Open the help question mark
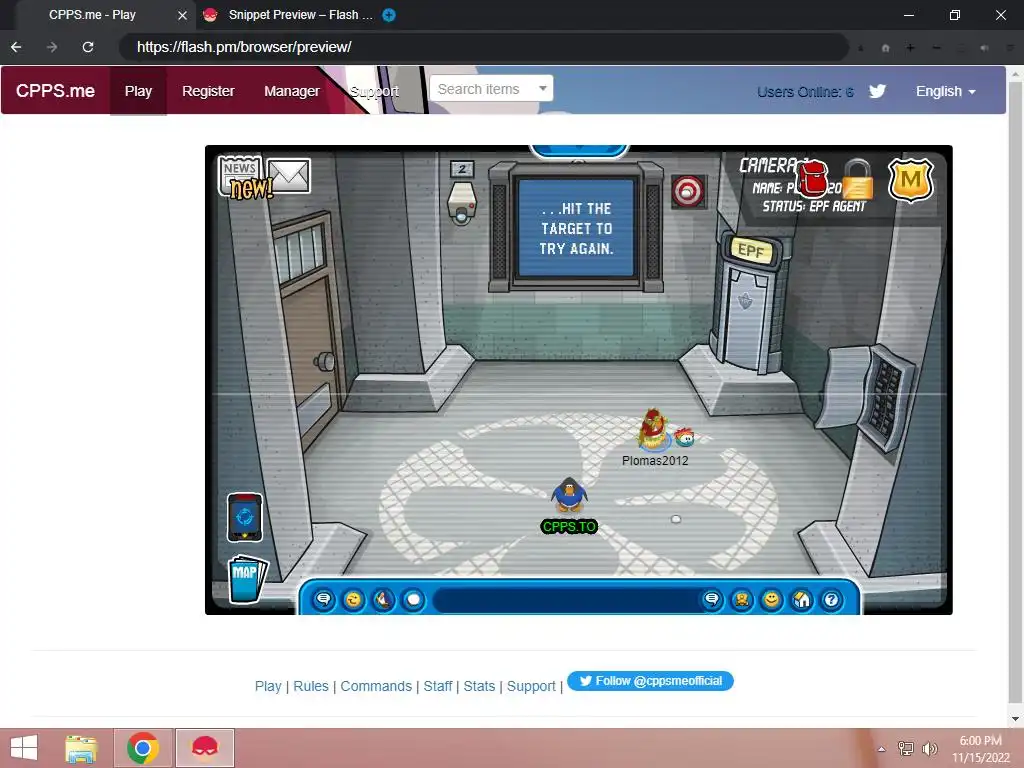This screenshot has height=768, width=1024. coord(831,599)
